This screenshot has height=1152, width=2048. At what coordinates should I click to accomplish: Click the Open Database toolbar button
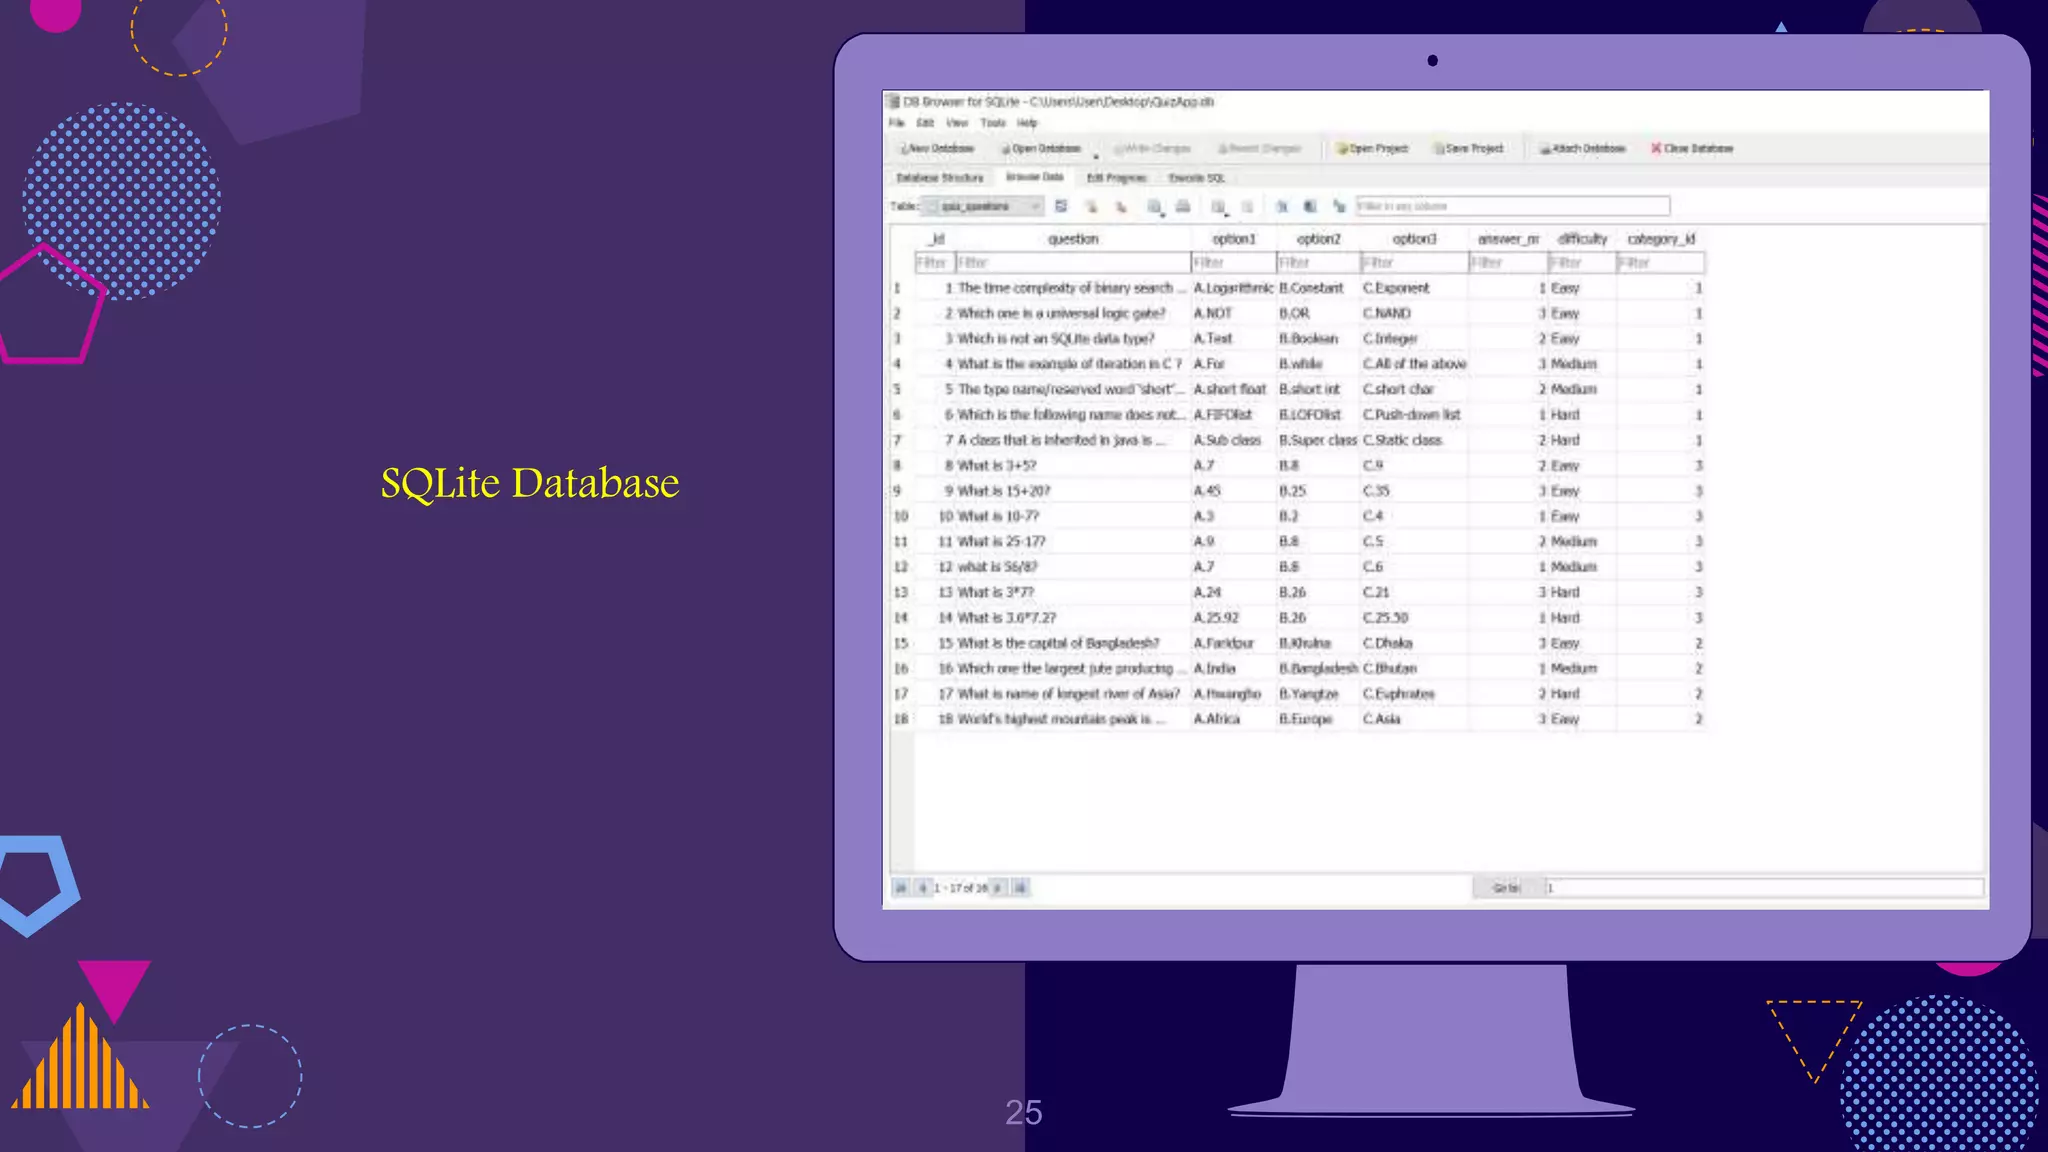click(x=1041, y=148)
